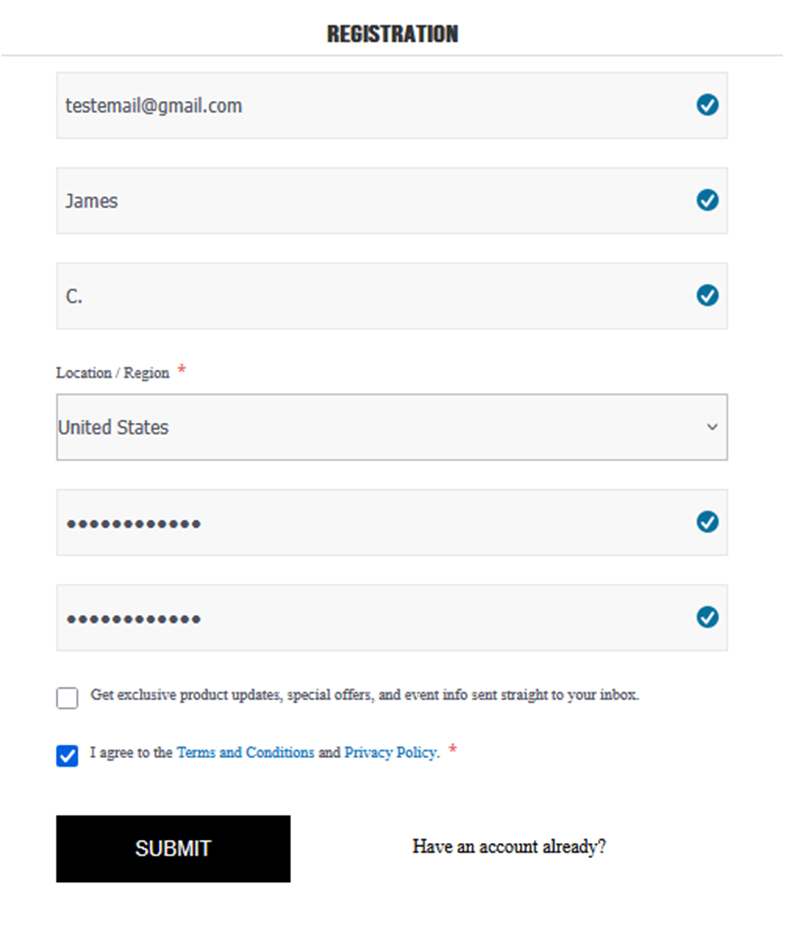Click the Have an account already link
The image size is (789, 945).
point(509,847)
